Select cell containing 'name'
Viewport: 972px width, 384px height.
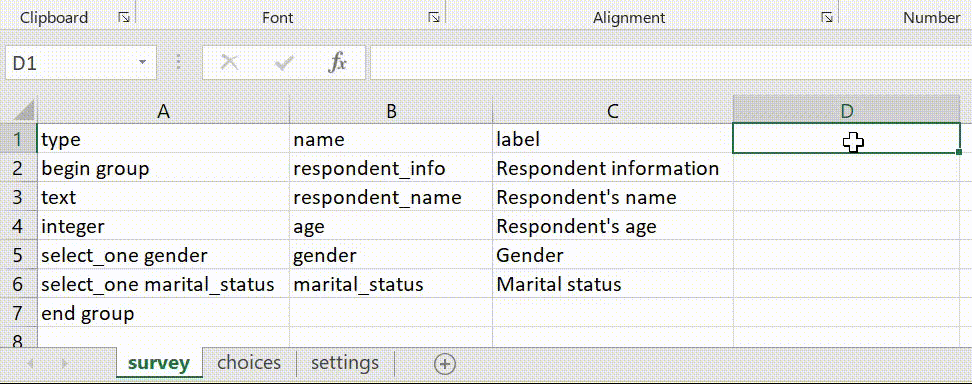pos(391,139)
